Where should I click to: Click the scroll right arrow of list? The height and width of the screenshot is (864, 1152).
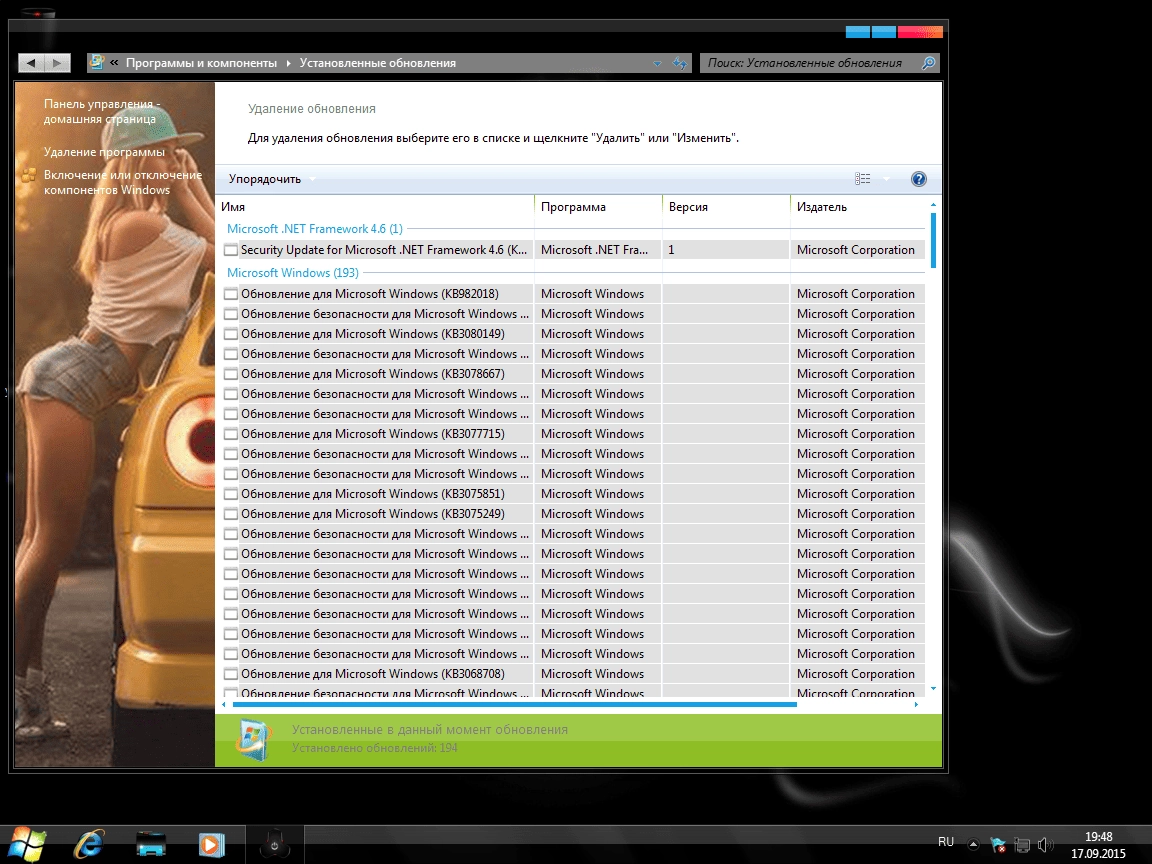tap(916, 705)
